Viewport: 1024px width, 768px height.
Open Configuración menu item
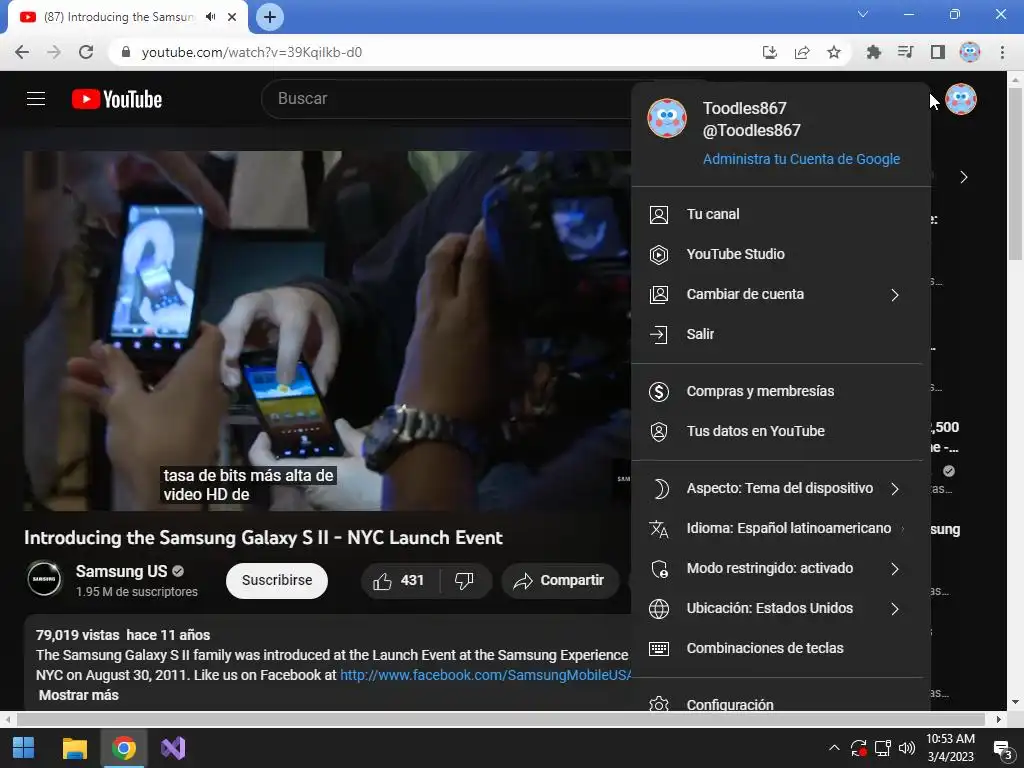coord(781,702)
